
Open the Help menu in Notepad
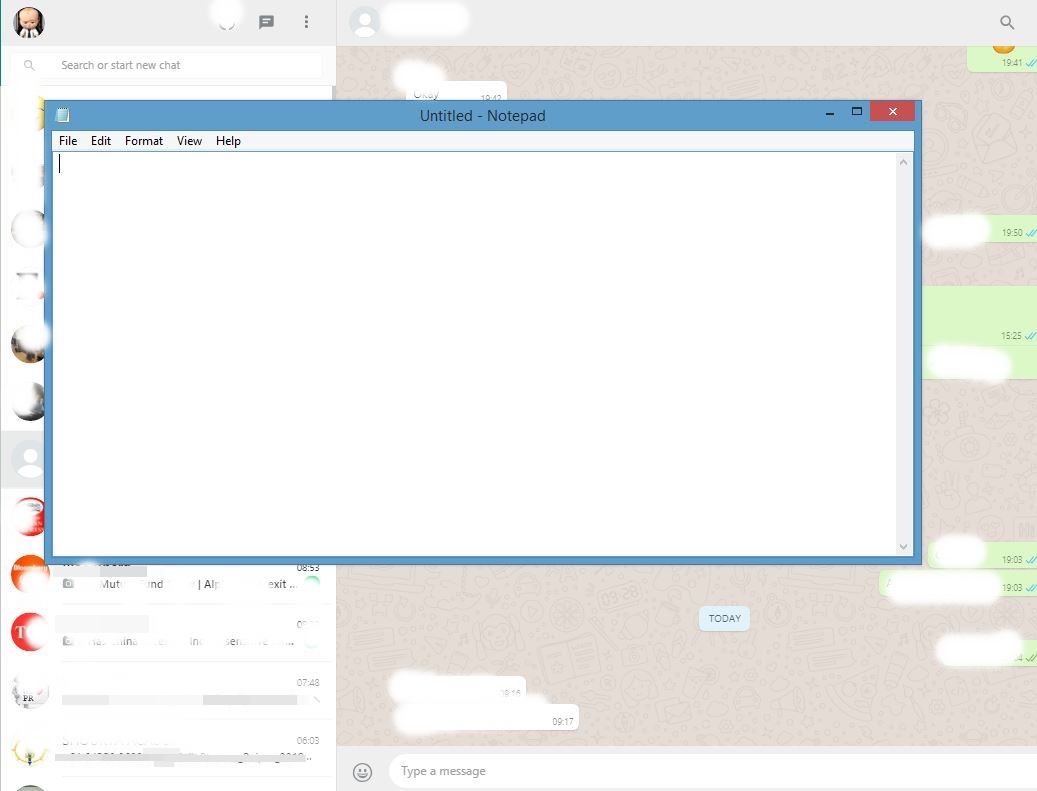click(228, 141)
